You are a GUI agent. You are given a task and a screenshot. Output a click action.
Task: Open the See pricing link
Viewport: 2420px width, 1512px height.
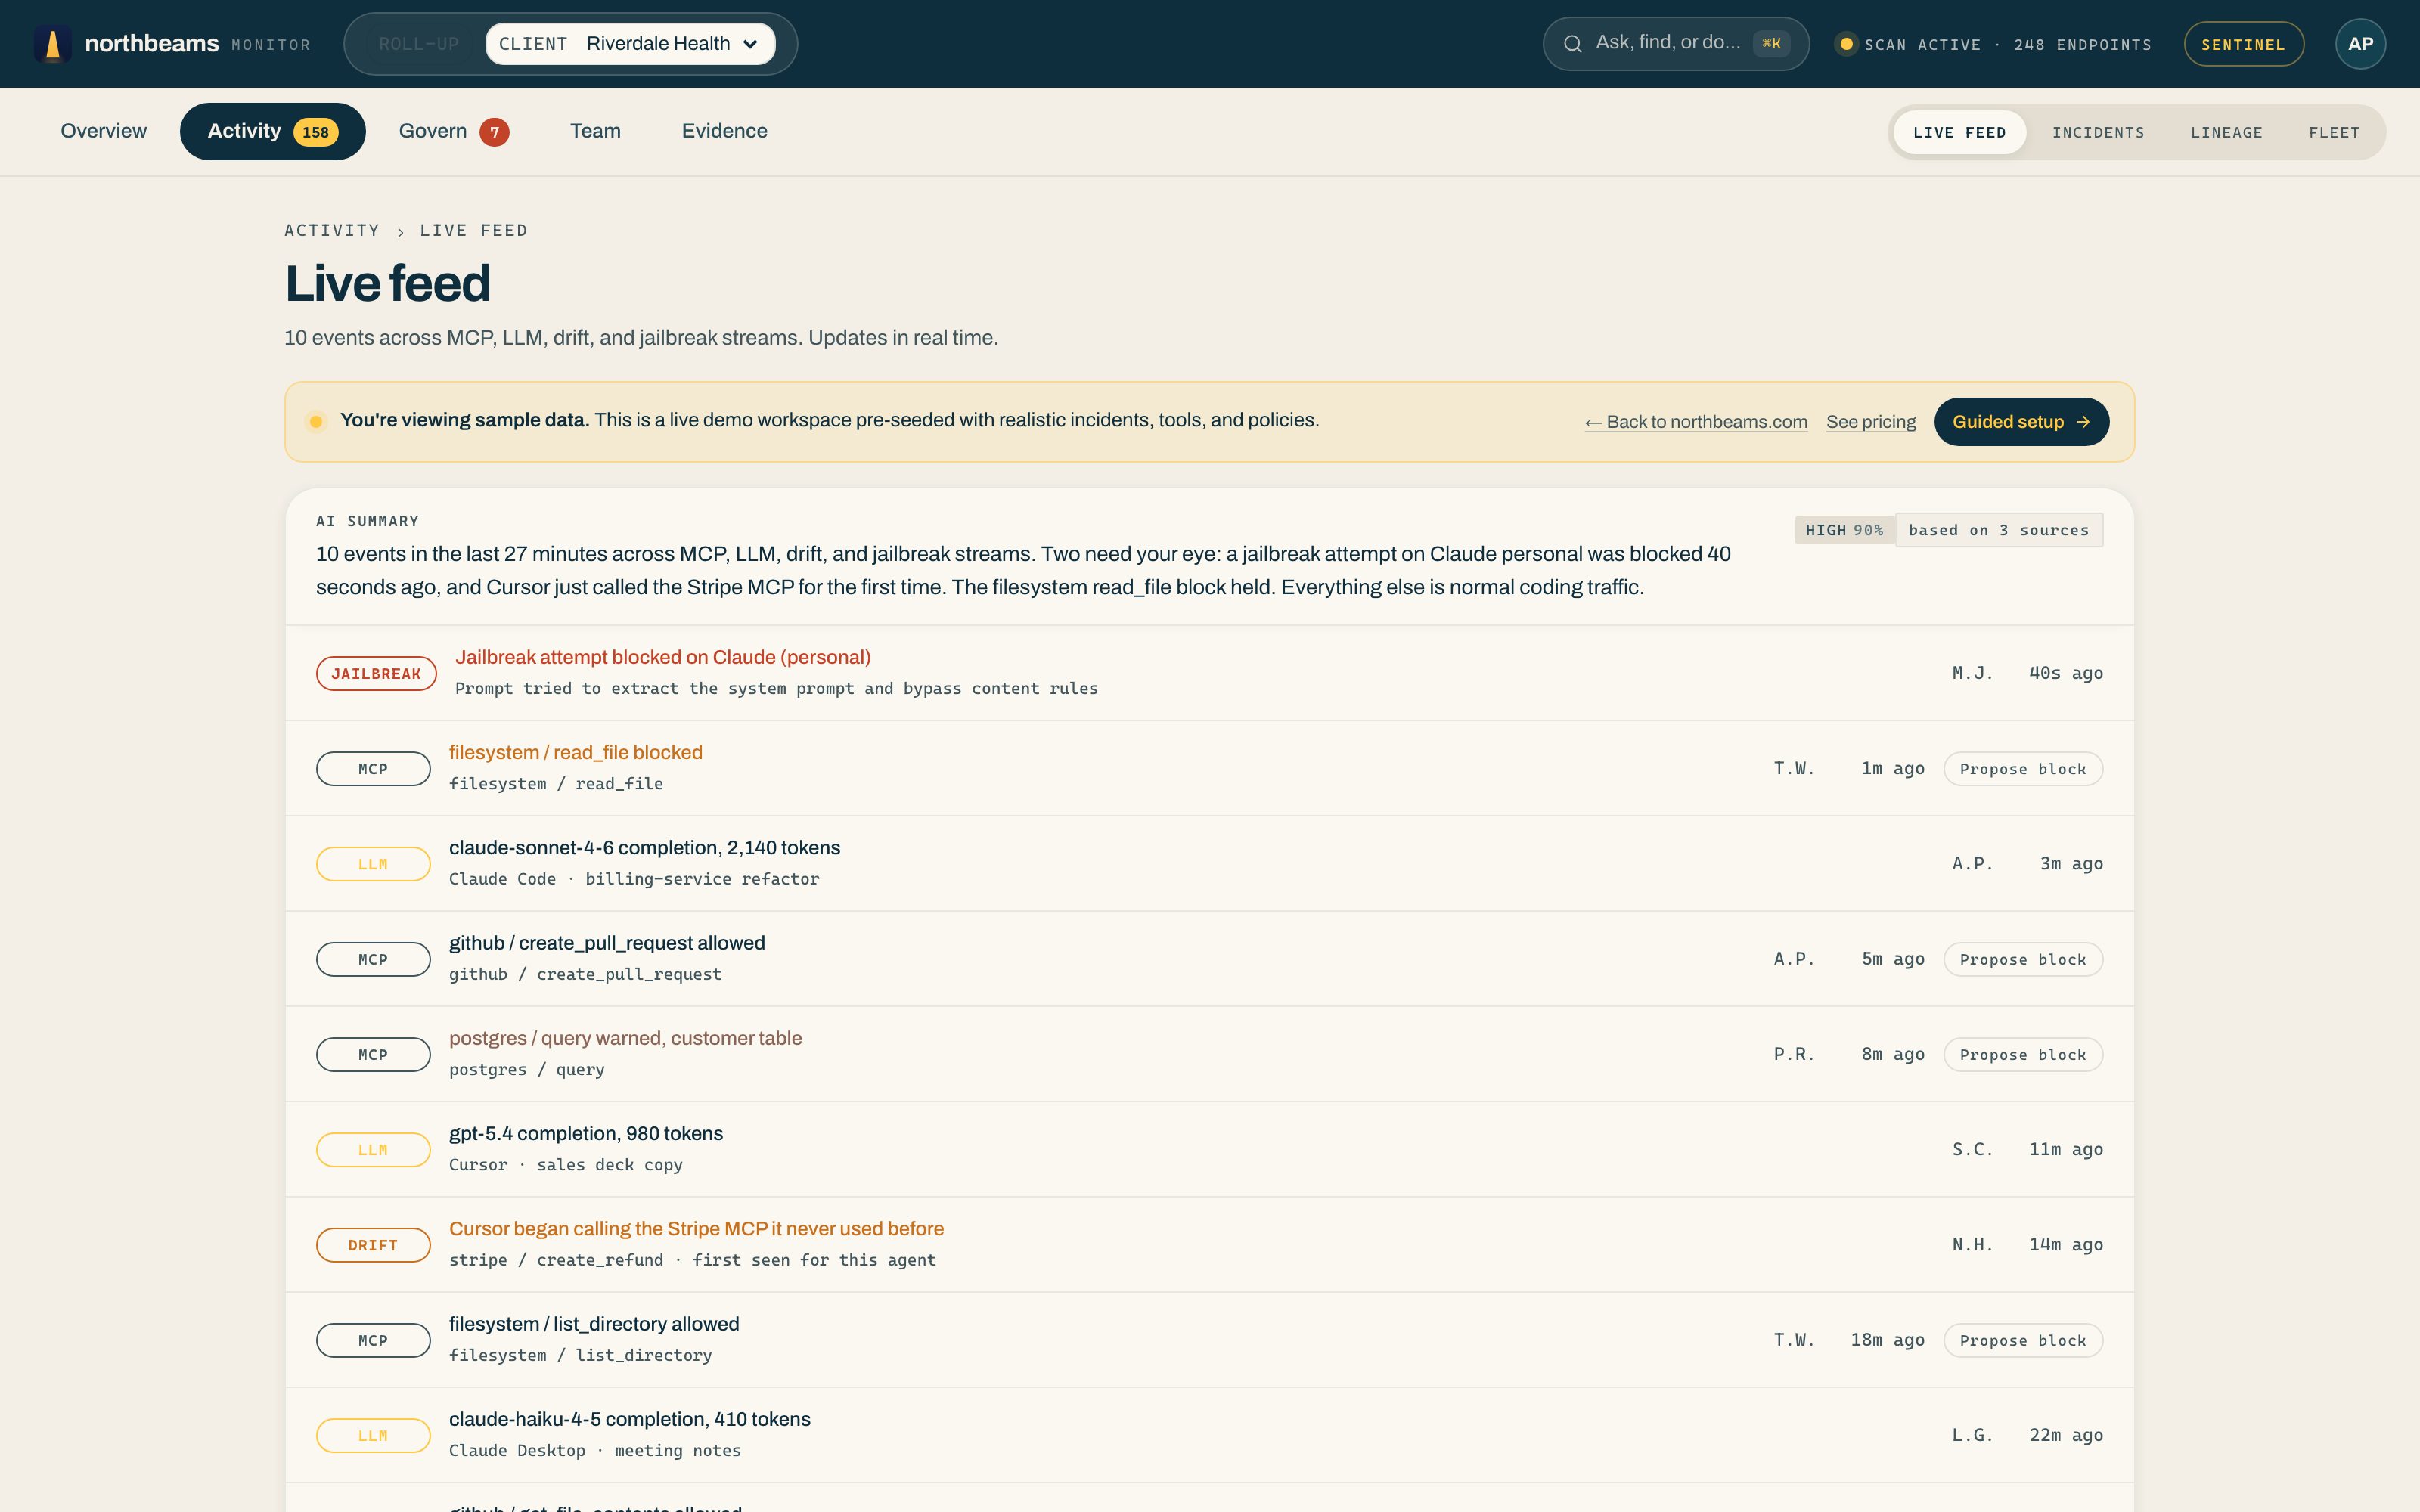1871,422
